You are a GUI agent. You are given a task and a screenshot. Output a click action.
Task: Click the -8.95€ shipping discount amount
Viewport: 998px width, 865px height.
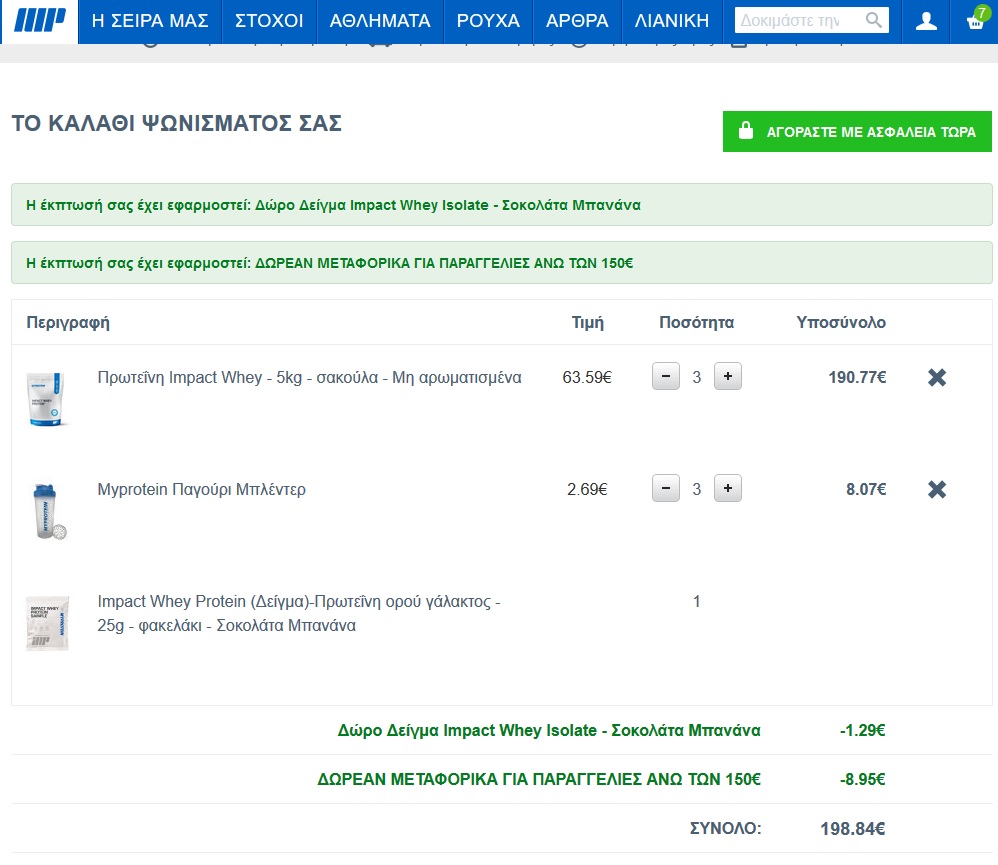pos(862,779)
